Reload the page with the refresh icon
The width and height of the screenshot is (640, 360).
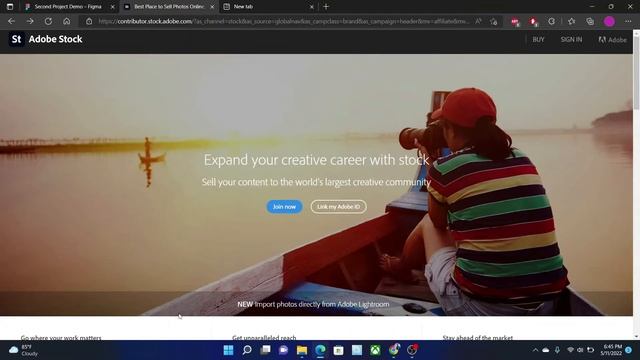click(x=48, y=21)
